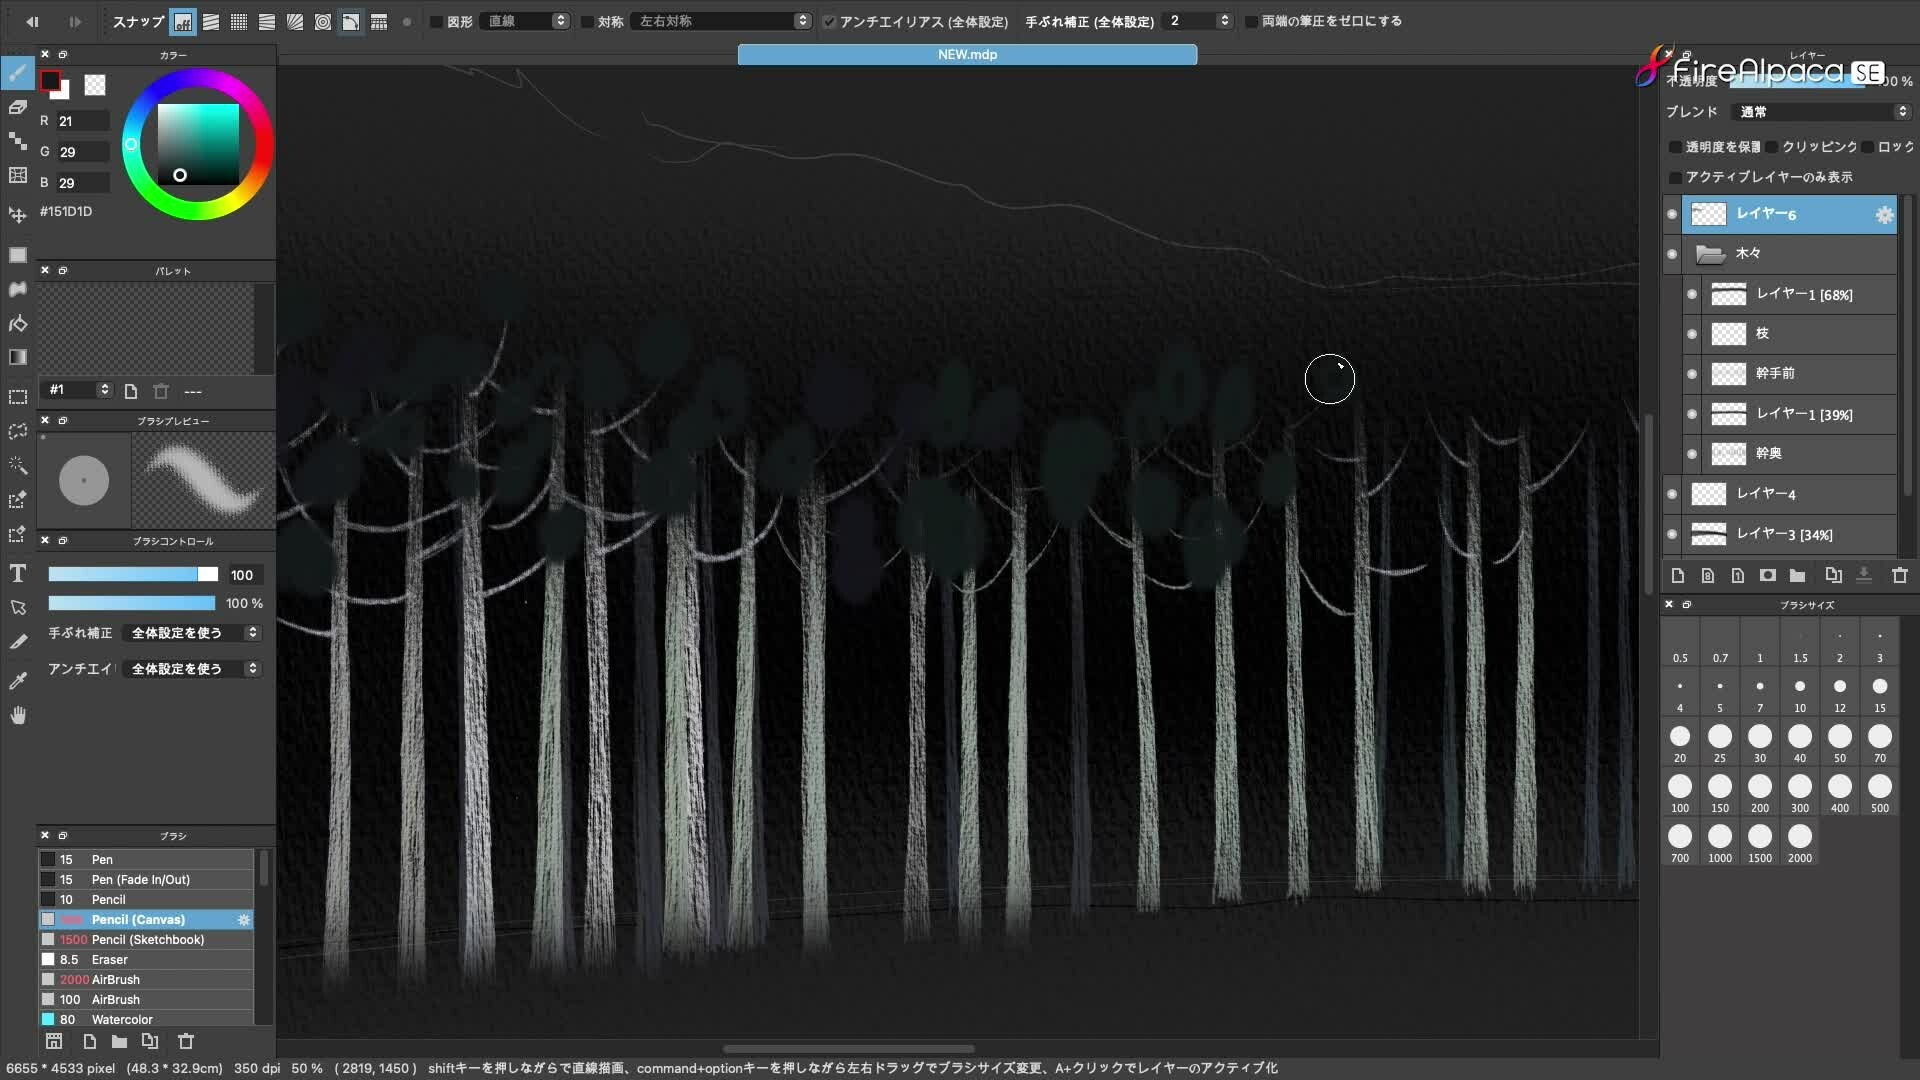Screen dimensions: 1920x1080
Task: Switch to the NEW.mdp document tab
Action: pyautogui.click(x=967, y=55)
